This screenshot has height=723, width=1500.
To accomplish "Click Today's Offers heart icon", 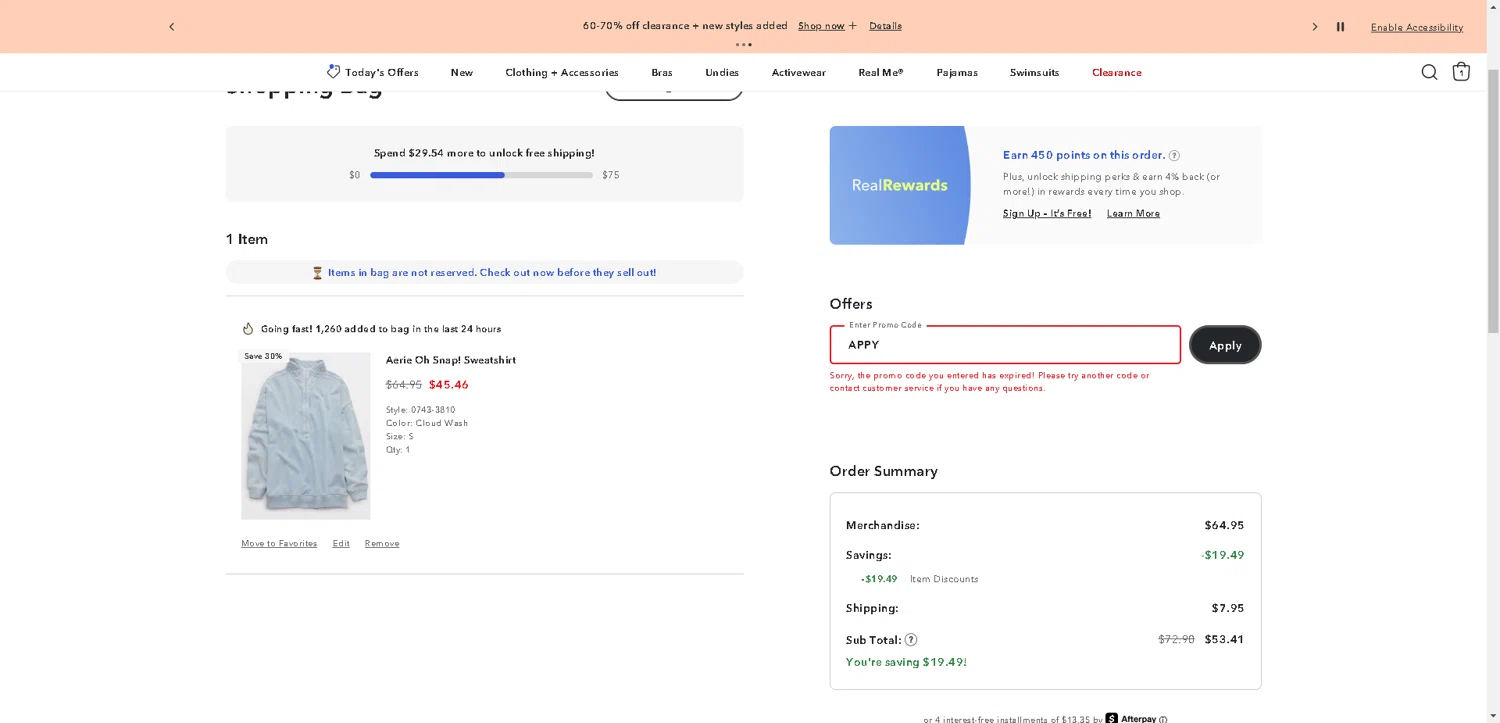I will (333, 71).
